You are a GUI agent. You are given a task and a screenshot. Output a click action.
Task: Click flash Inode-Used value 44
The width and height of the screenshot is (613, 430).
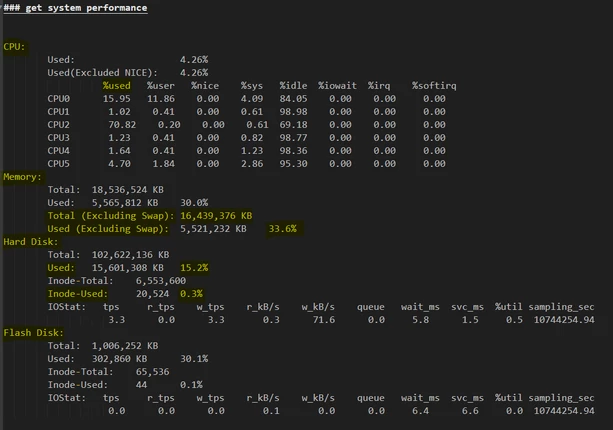[x=142, y=385]
